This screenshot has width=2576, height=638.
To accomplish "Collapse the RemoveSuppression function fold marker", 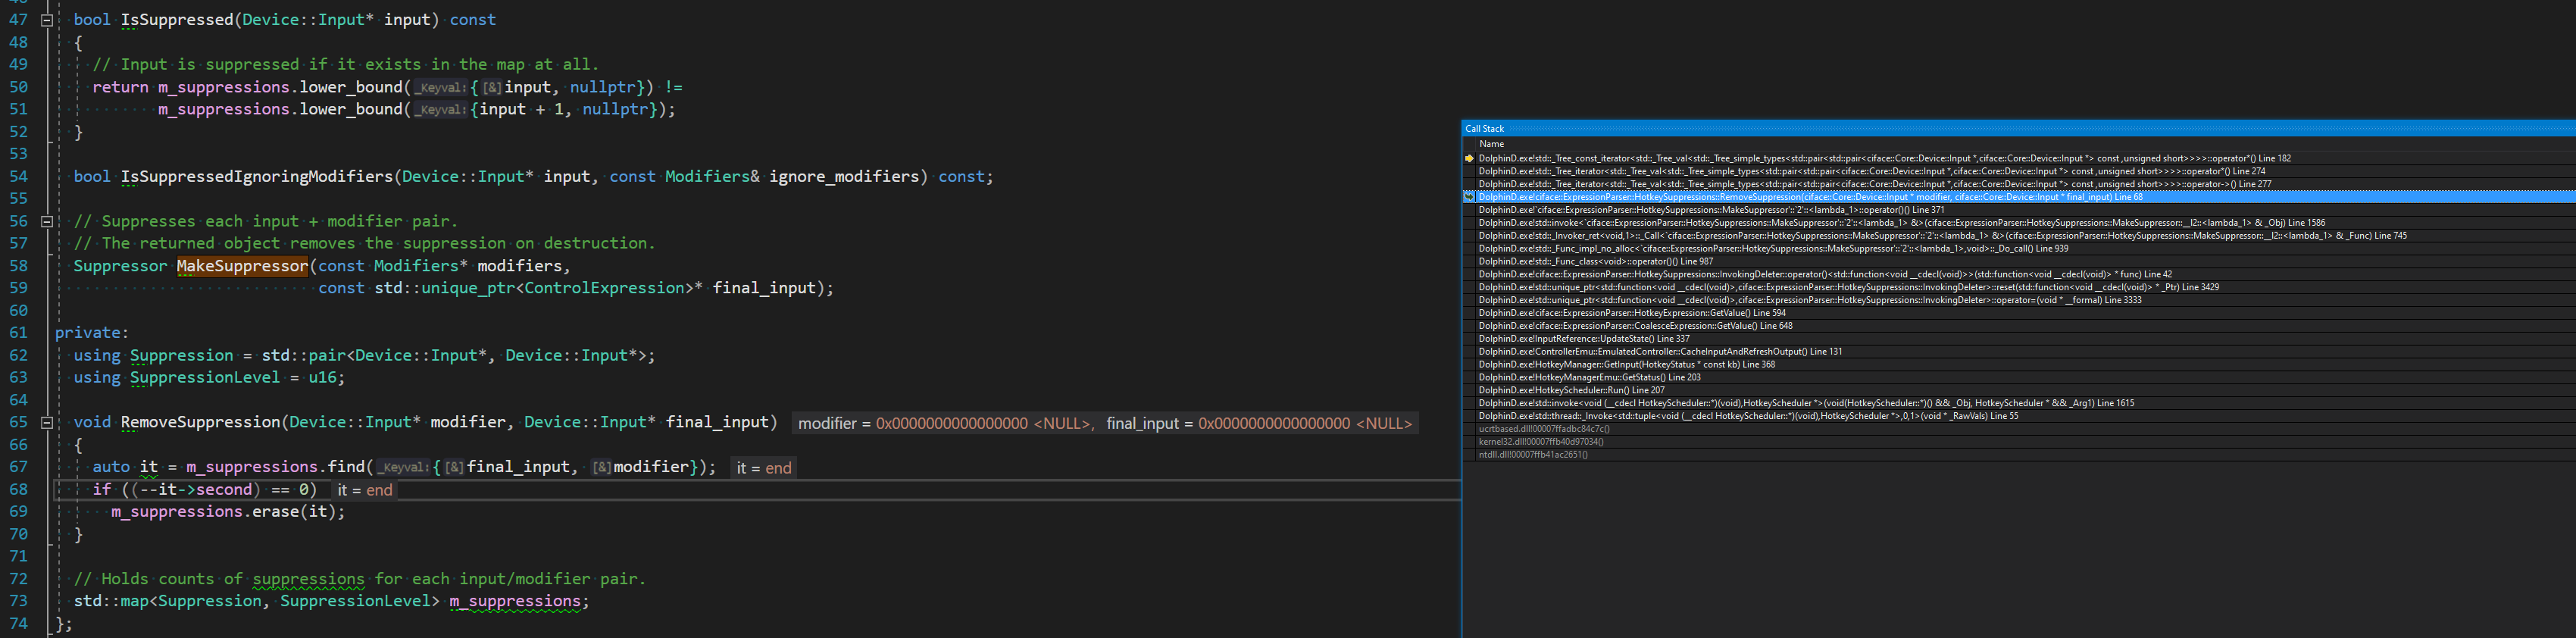I will 46,423.
